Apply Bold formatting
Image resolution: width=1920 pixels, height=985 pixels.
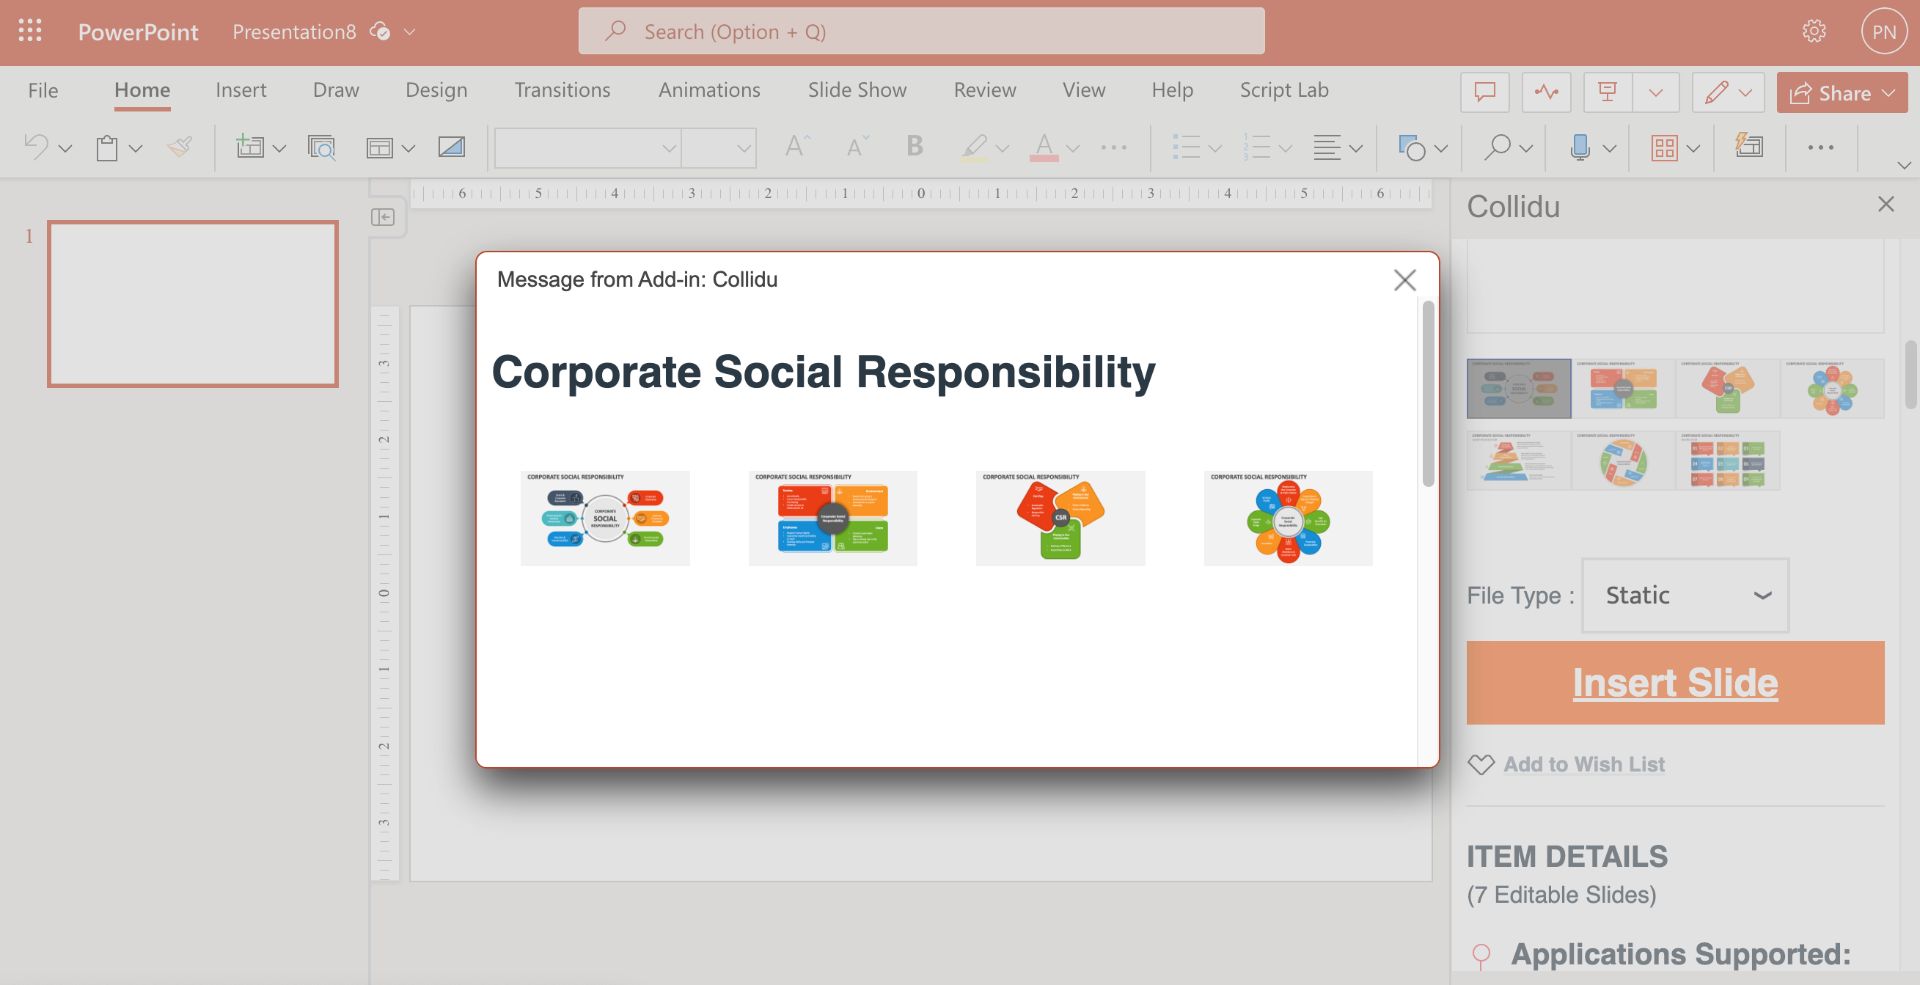[x=914, y=147]
